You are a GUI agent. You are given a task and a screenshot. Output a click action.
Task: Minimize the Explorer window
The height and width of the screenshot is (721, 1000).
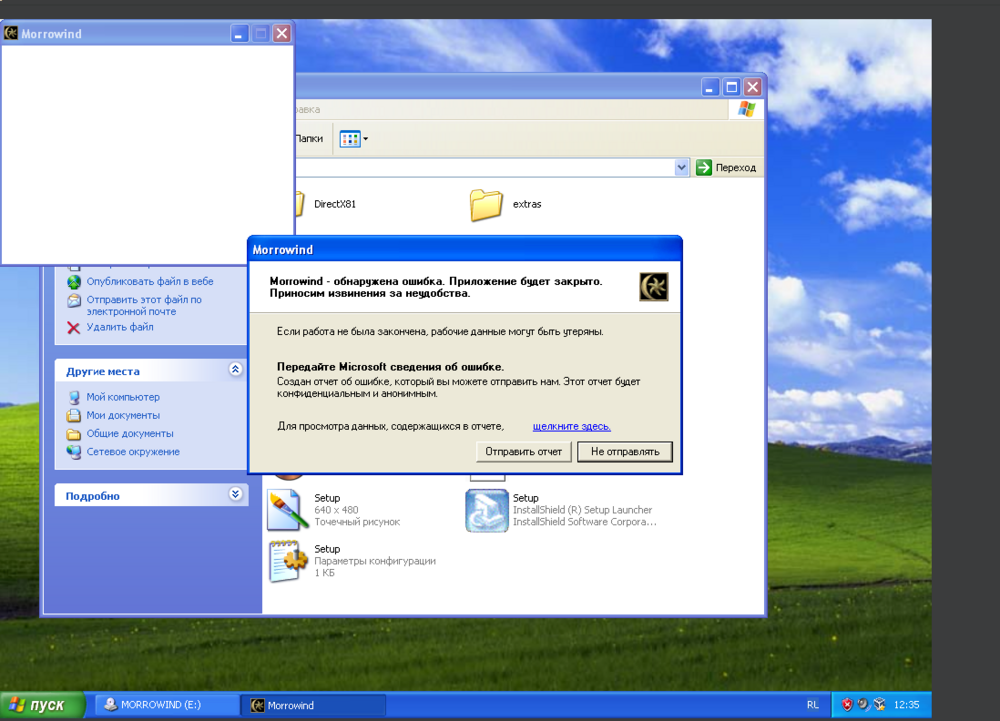(710, 87)
